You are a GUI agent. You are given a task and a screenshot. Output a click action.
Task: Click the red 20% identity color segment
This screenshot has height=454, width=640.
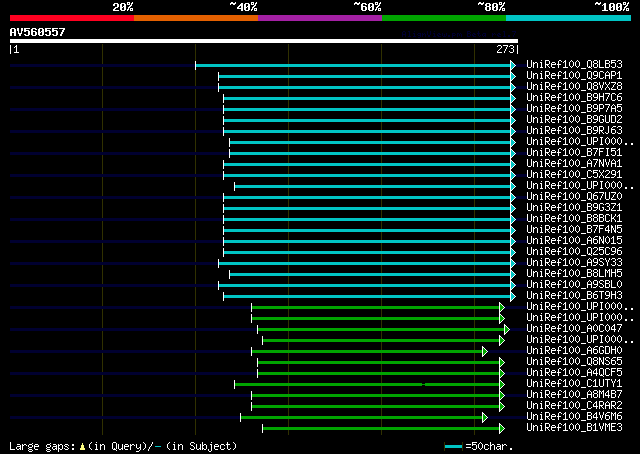(x=72, y=18)
